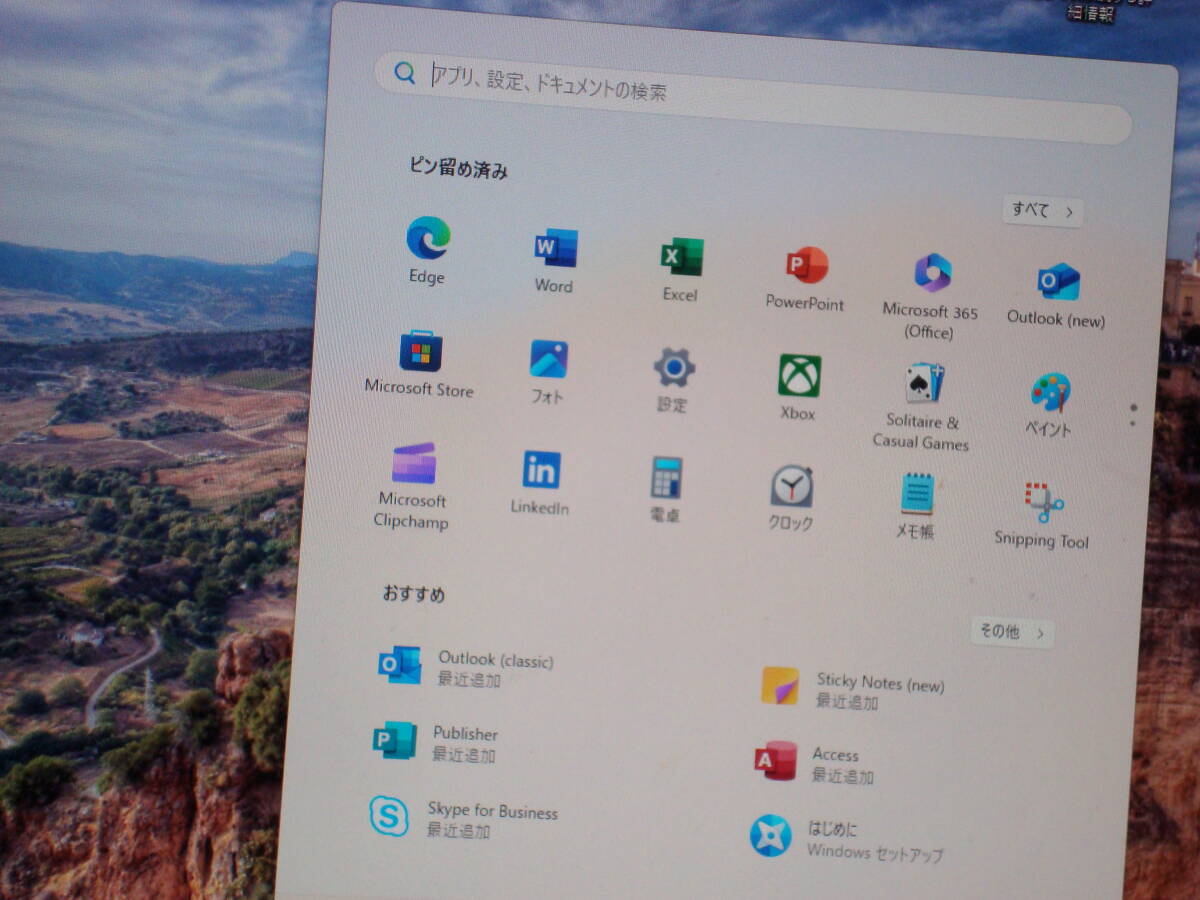Screen dimensions: 1200x900
Task: Go to next pinned page dot
Action: tap(1132, 424)
